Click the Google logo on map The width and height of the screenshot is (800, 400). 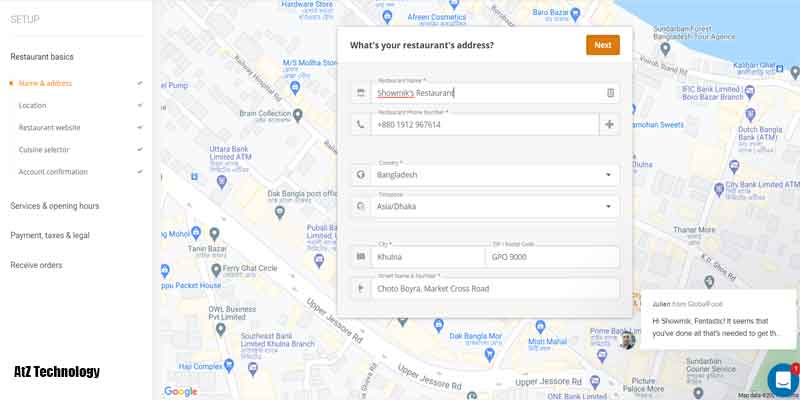click(x=181, y=391)
